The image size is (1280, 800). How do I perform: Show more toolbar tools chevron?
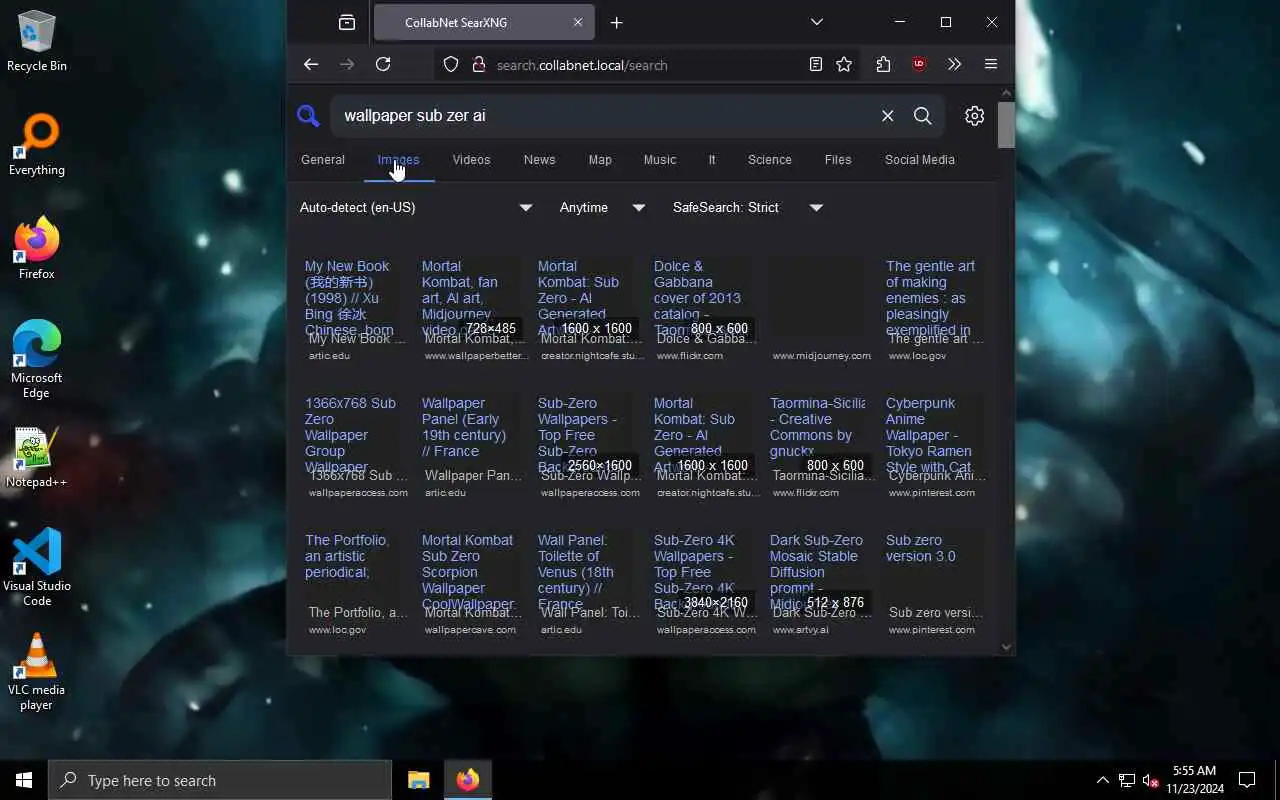[x=954, y=64]
